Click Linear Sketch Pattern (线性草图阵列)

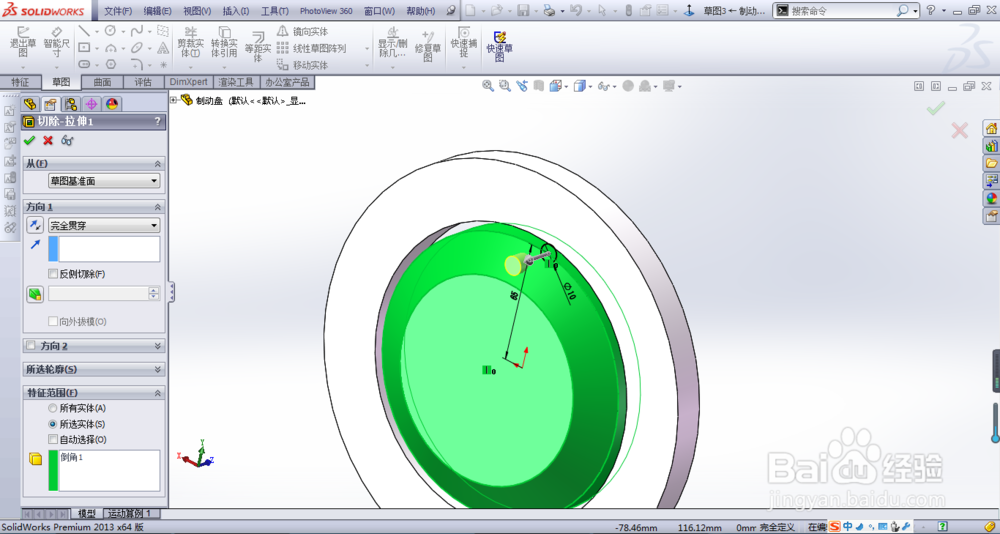312,48
